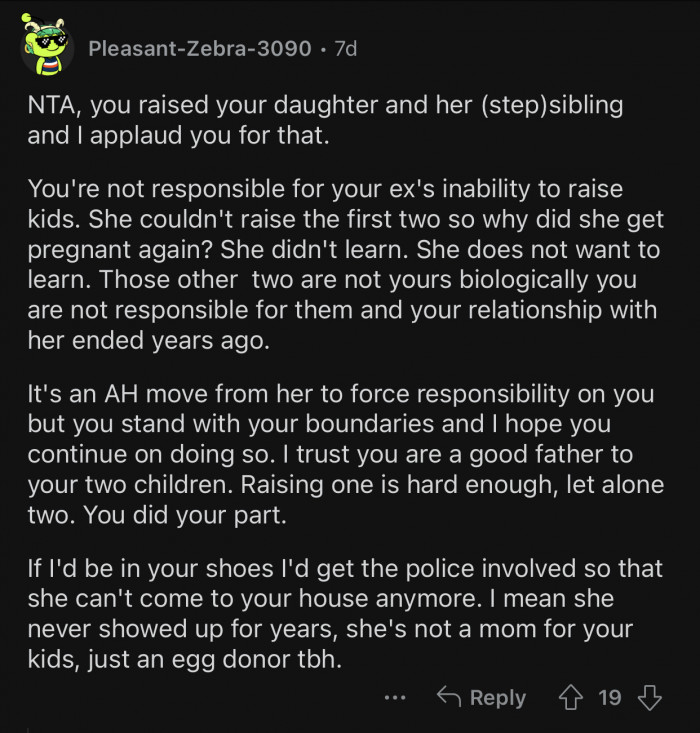Click the paragraph beginning You're not responsible
This screenshot has width=700, height=733.
346,265
